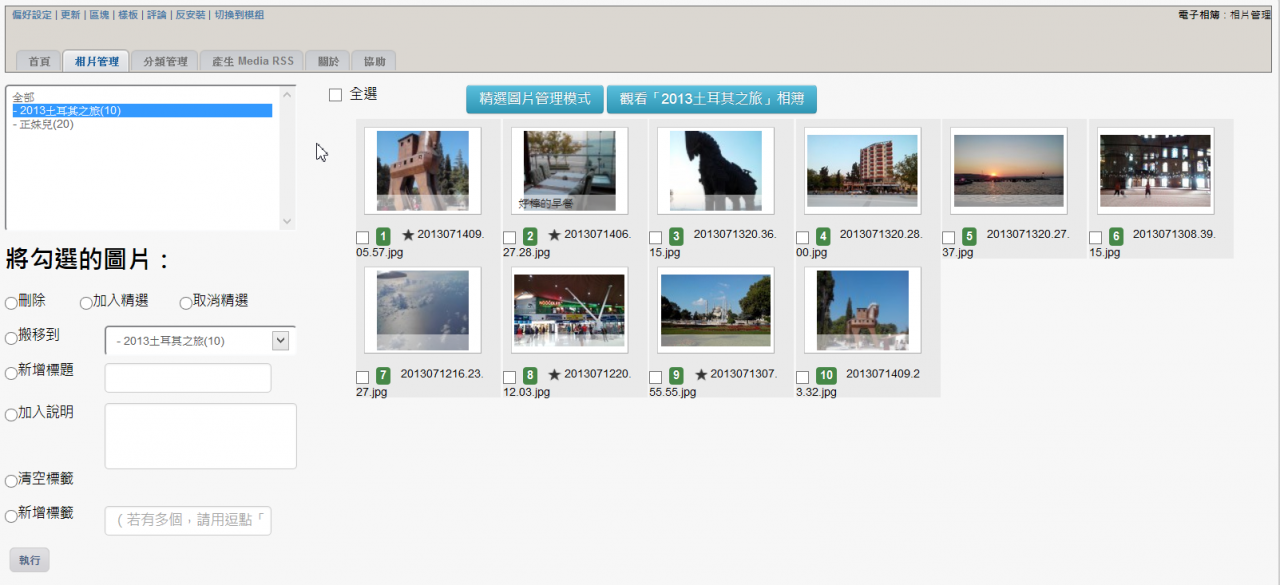Click the green number 10 badge
1280x585 pixels.
(826, 376)
